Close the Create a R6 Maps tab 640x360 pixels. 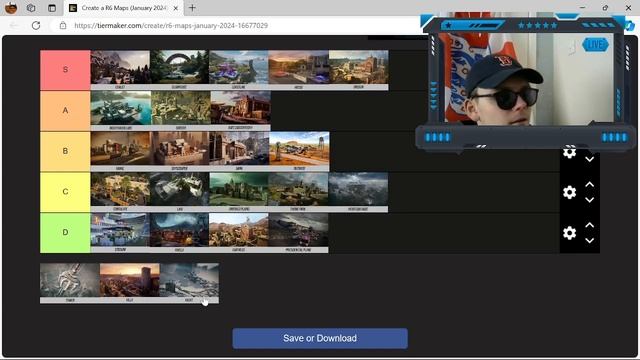[176, 8]
